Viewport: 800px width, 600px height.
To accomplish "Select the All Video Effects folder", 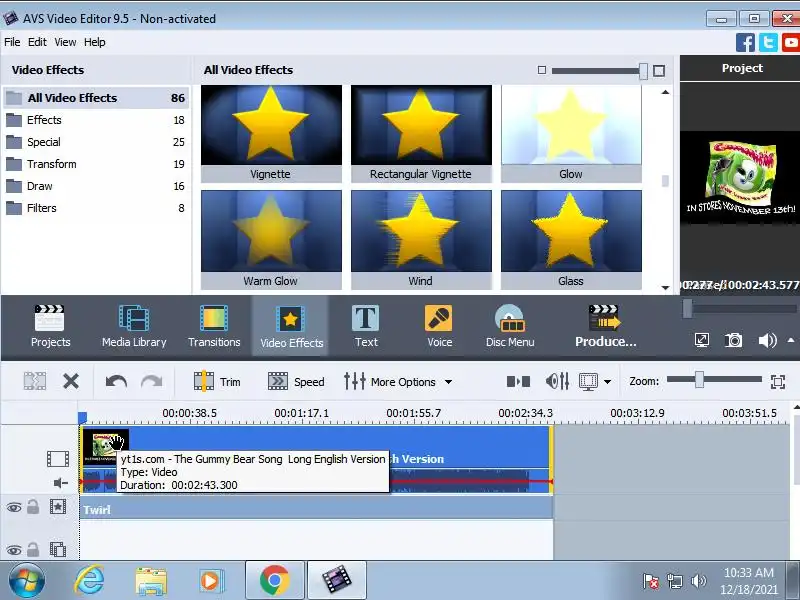I will point(96,97).
